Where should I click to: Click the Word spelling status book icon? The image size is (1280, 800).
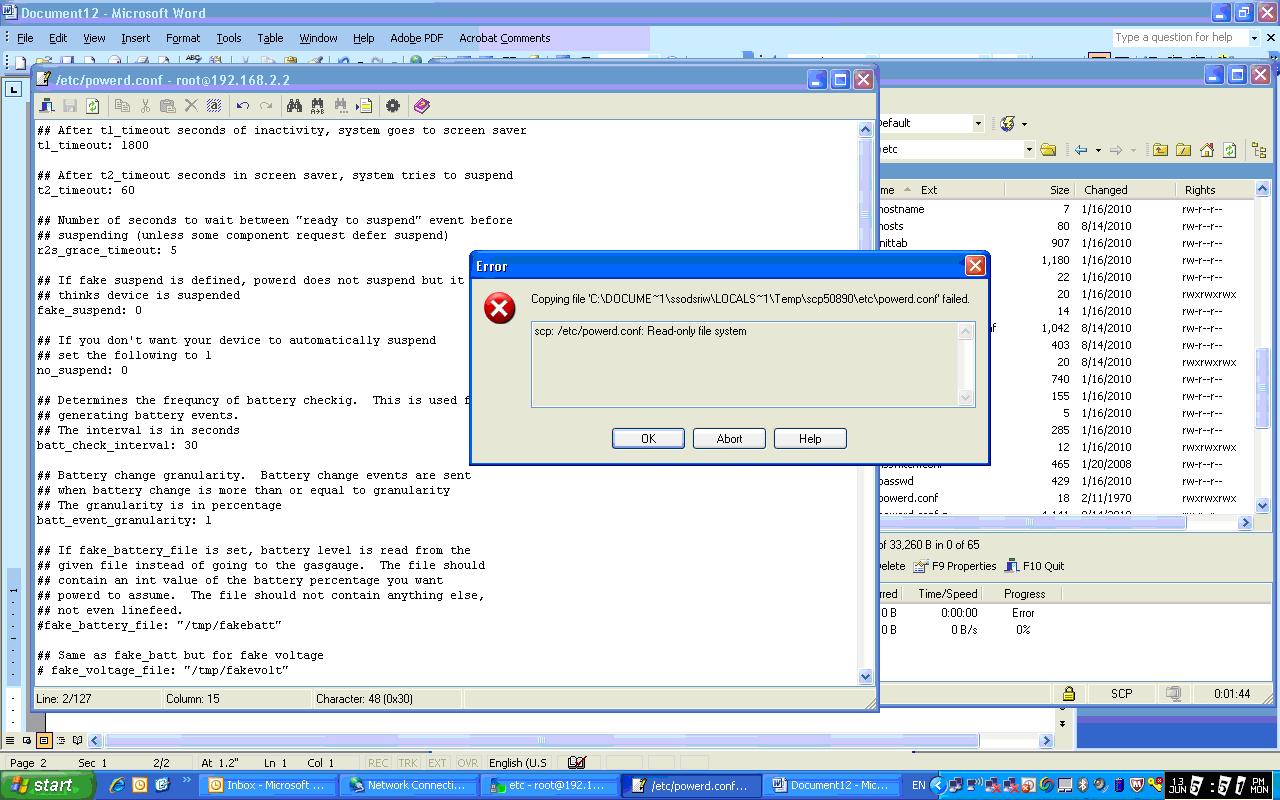pos(576,762)
